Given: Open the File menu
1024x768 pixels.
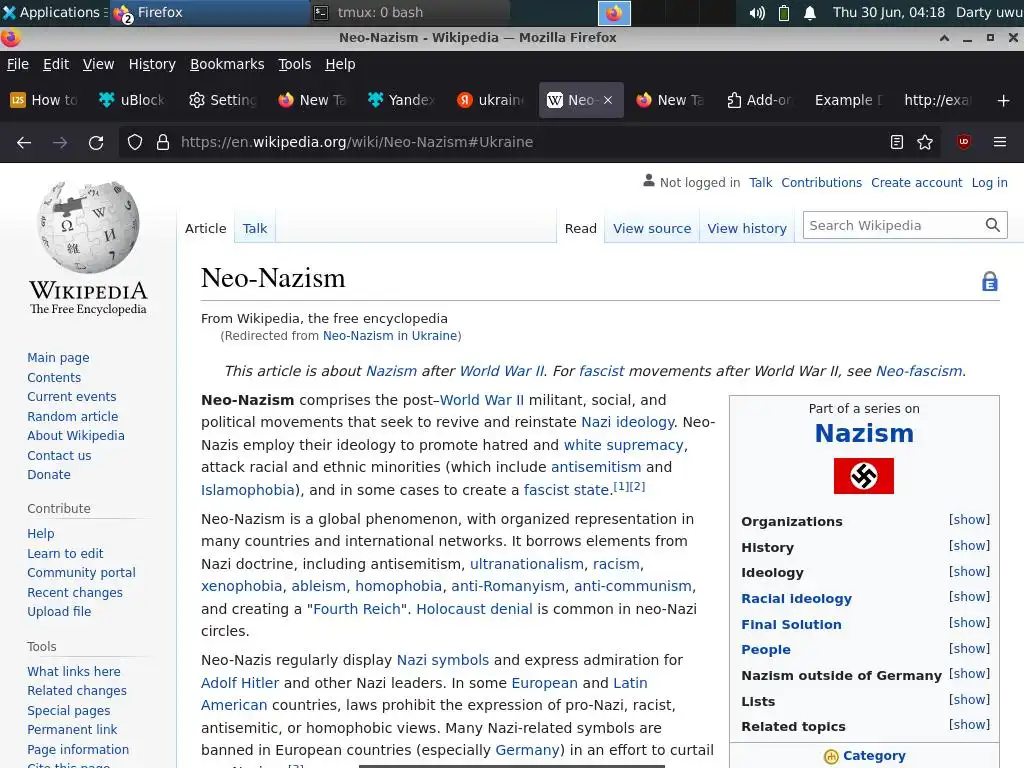Looking at the screenshot, I should [x=18, y=64].
